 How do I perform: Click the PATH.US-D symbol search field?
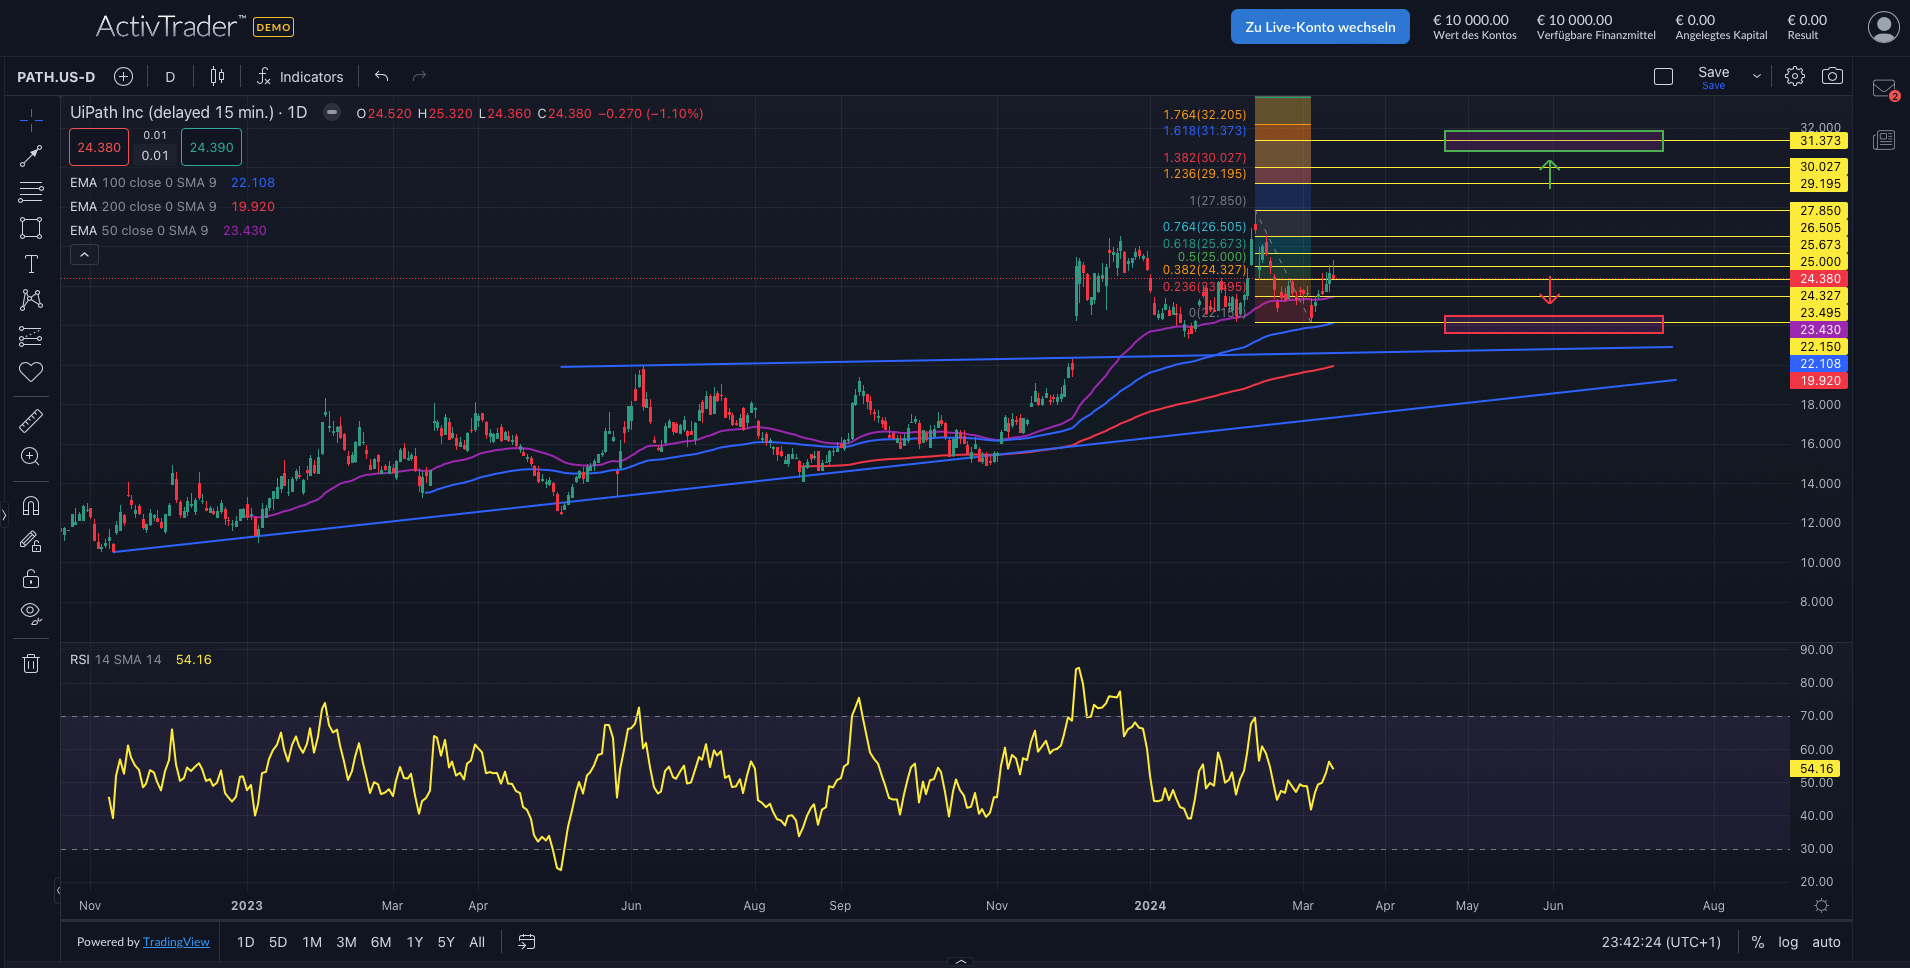tap(57, 77)
